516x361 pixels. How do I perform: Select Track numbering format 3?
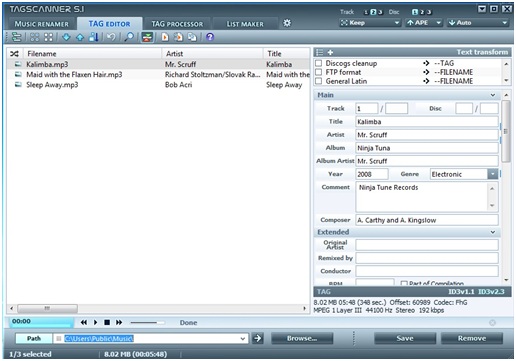380,12
